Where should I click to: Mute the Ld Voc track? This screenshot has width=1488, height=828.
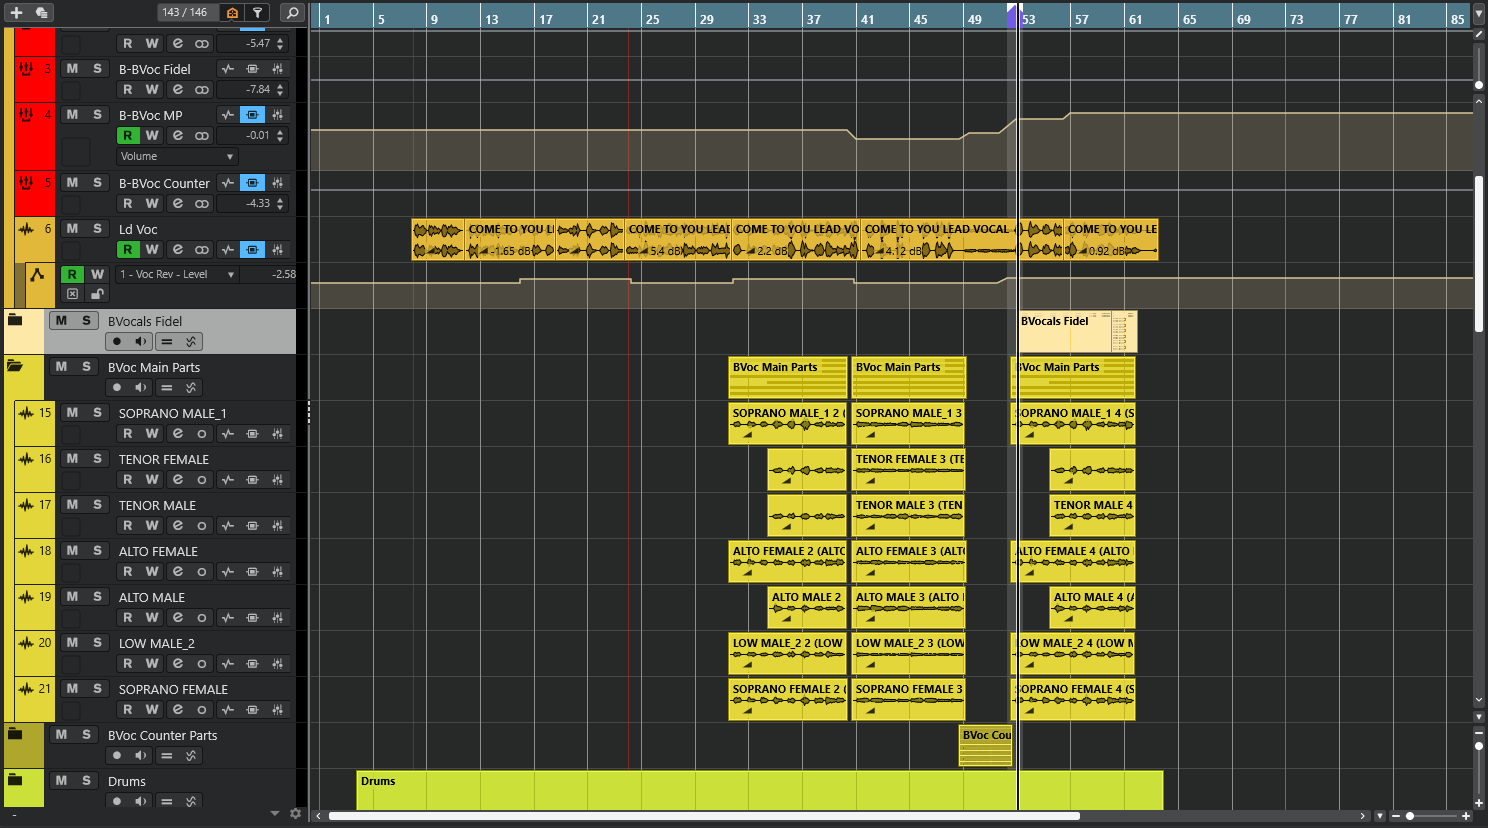72,229
